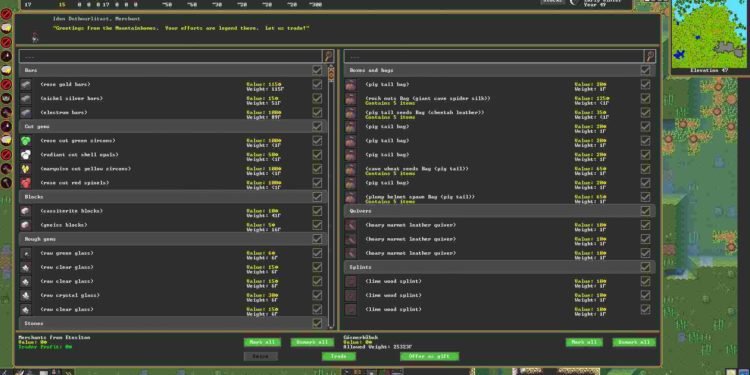
Task: Click the cassiterite blocks icon
Action: 26,211
